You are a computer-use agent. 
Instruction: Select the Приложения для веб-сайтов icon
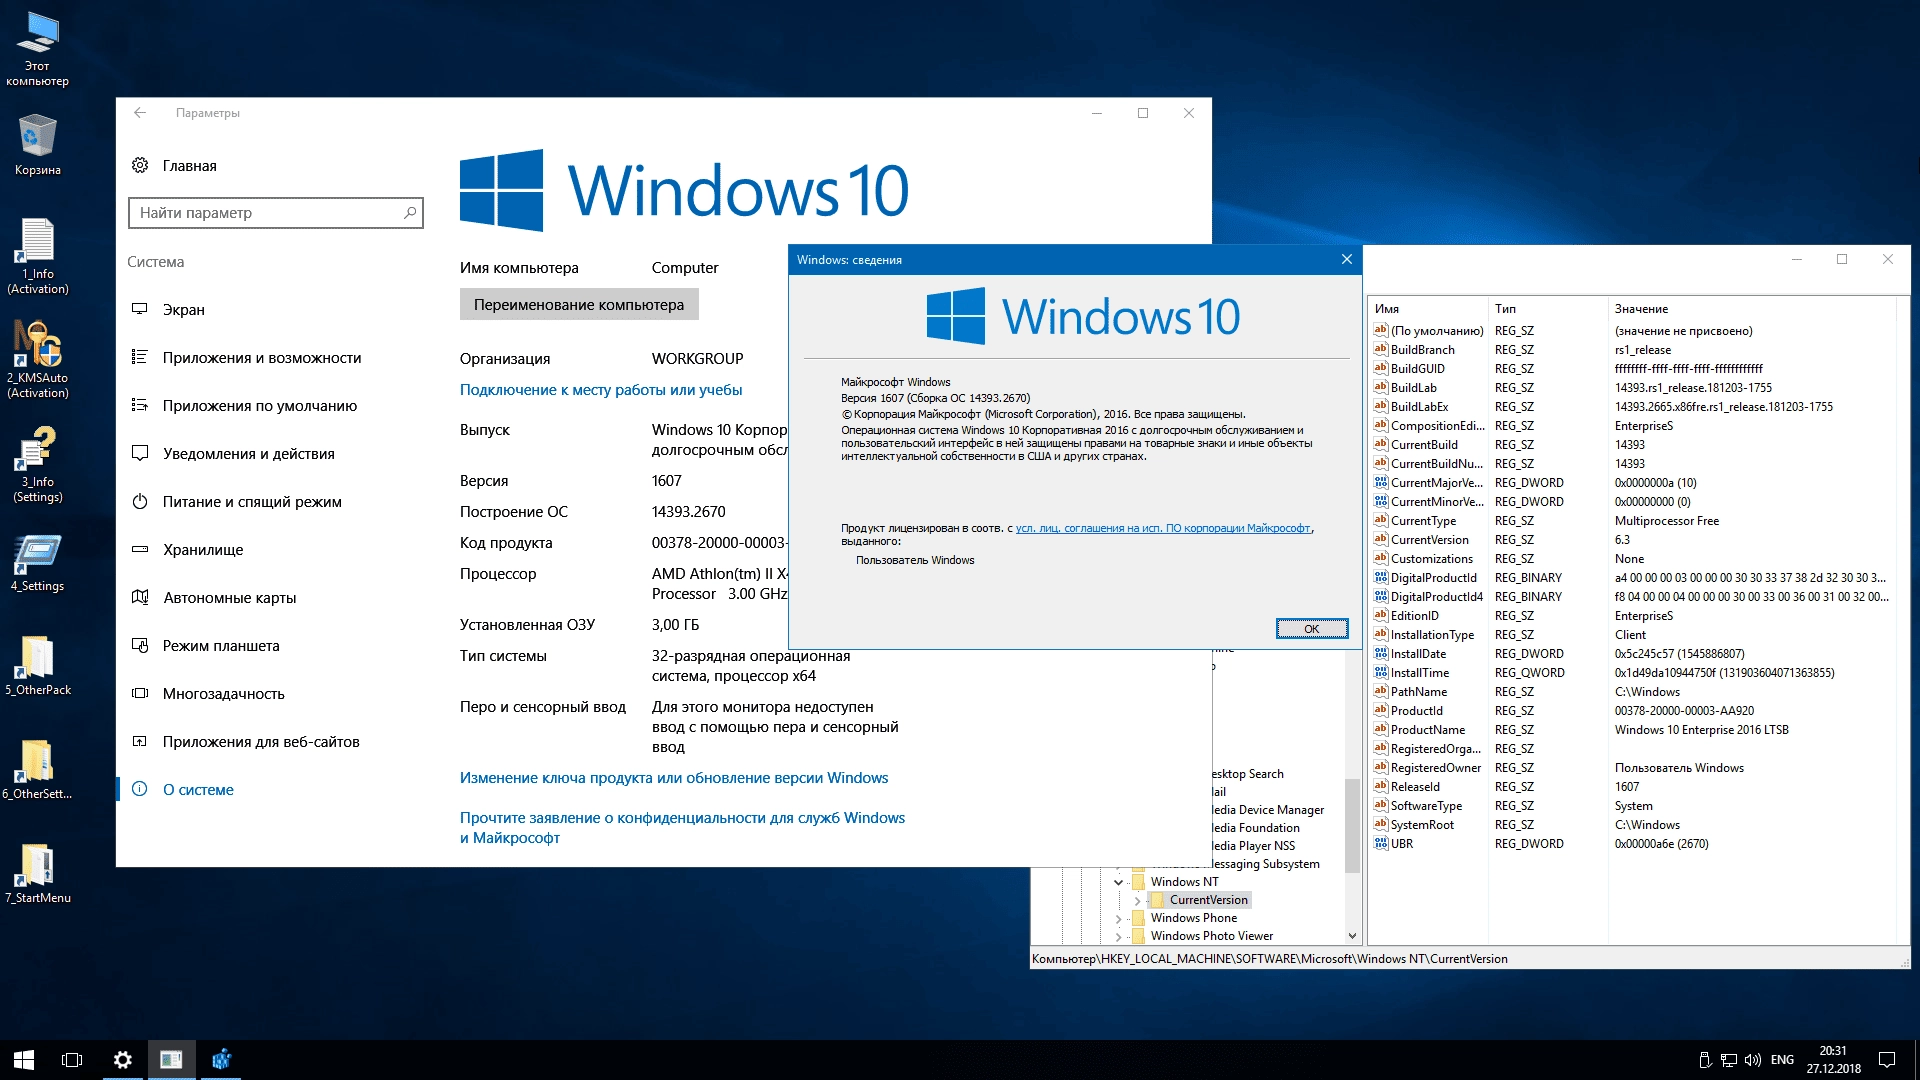[140, 741]
